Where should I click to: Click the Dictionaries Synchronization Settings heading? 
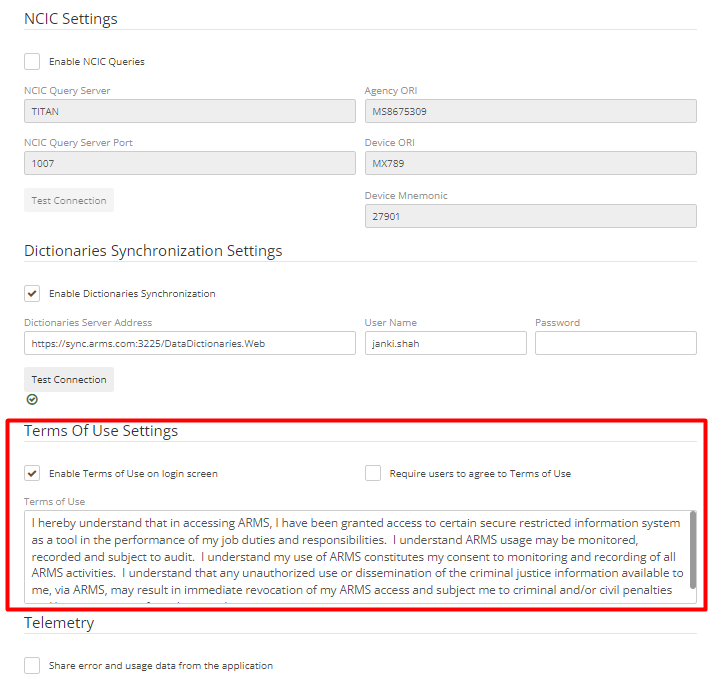(x=153, y=250)
